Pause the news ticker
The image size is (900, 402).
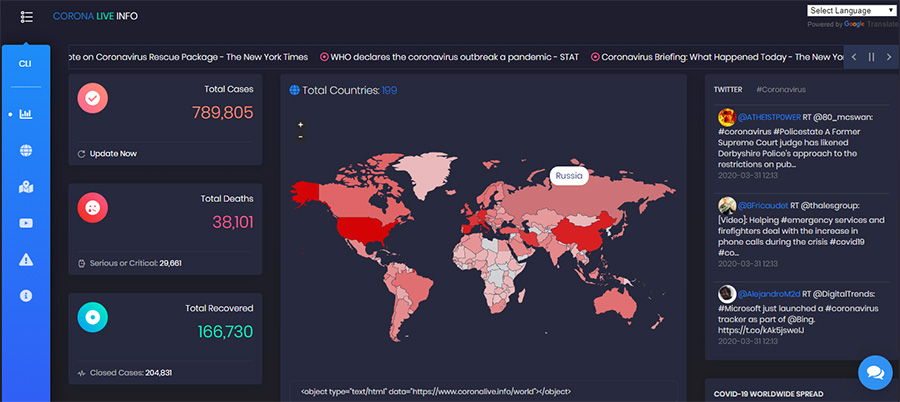(871, 57)
